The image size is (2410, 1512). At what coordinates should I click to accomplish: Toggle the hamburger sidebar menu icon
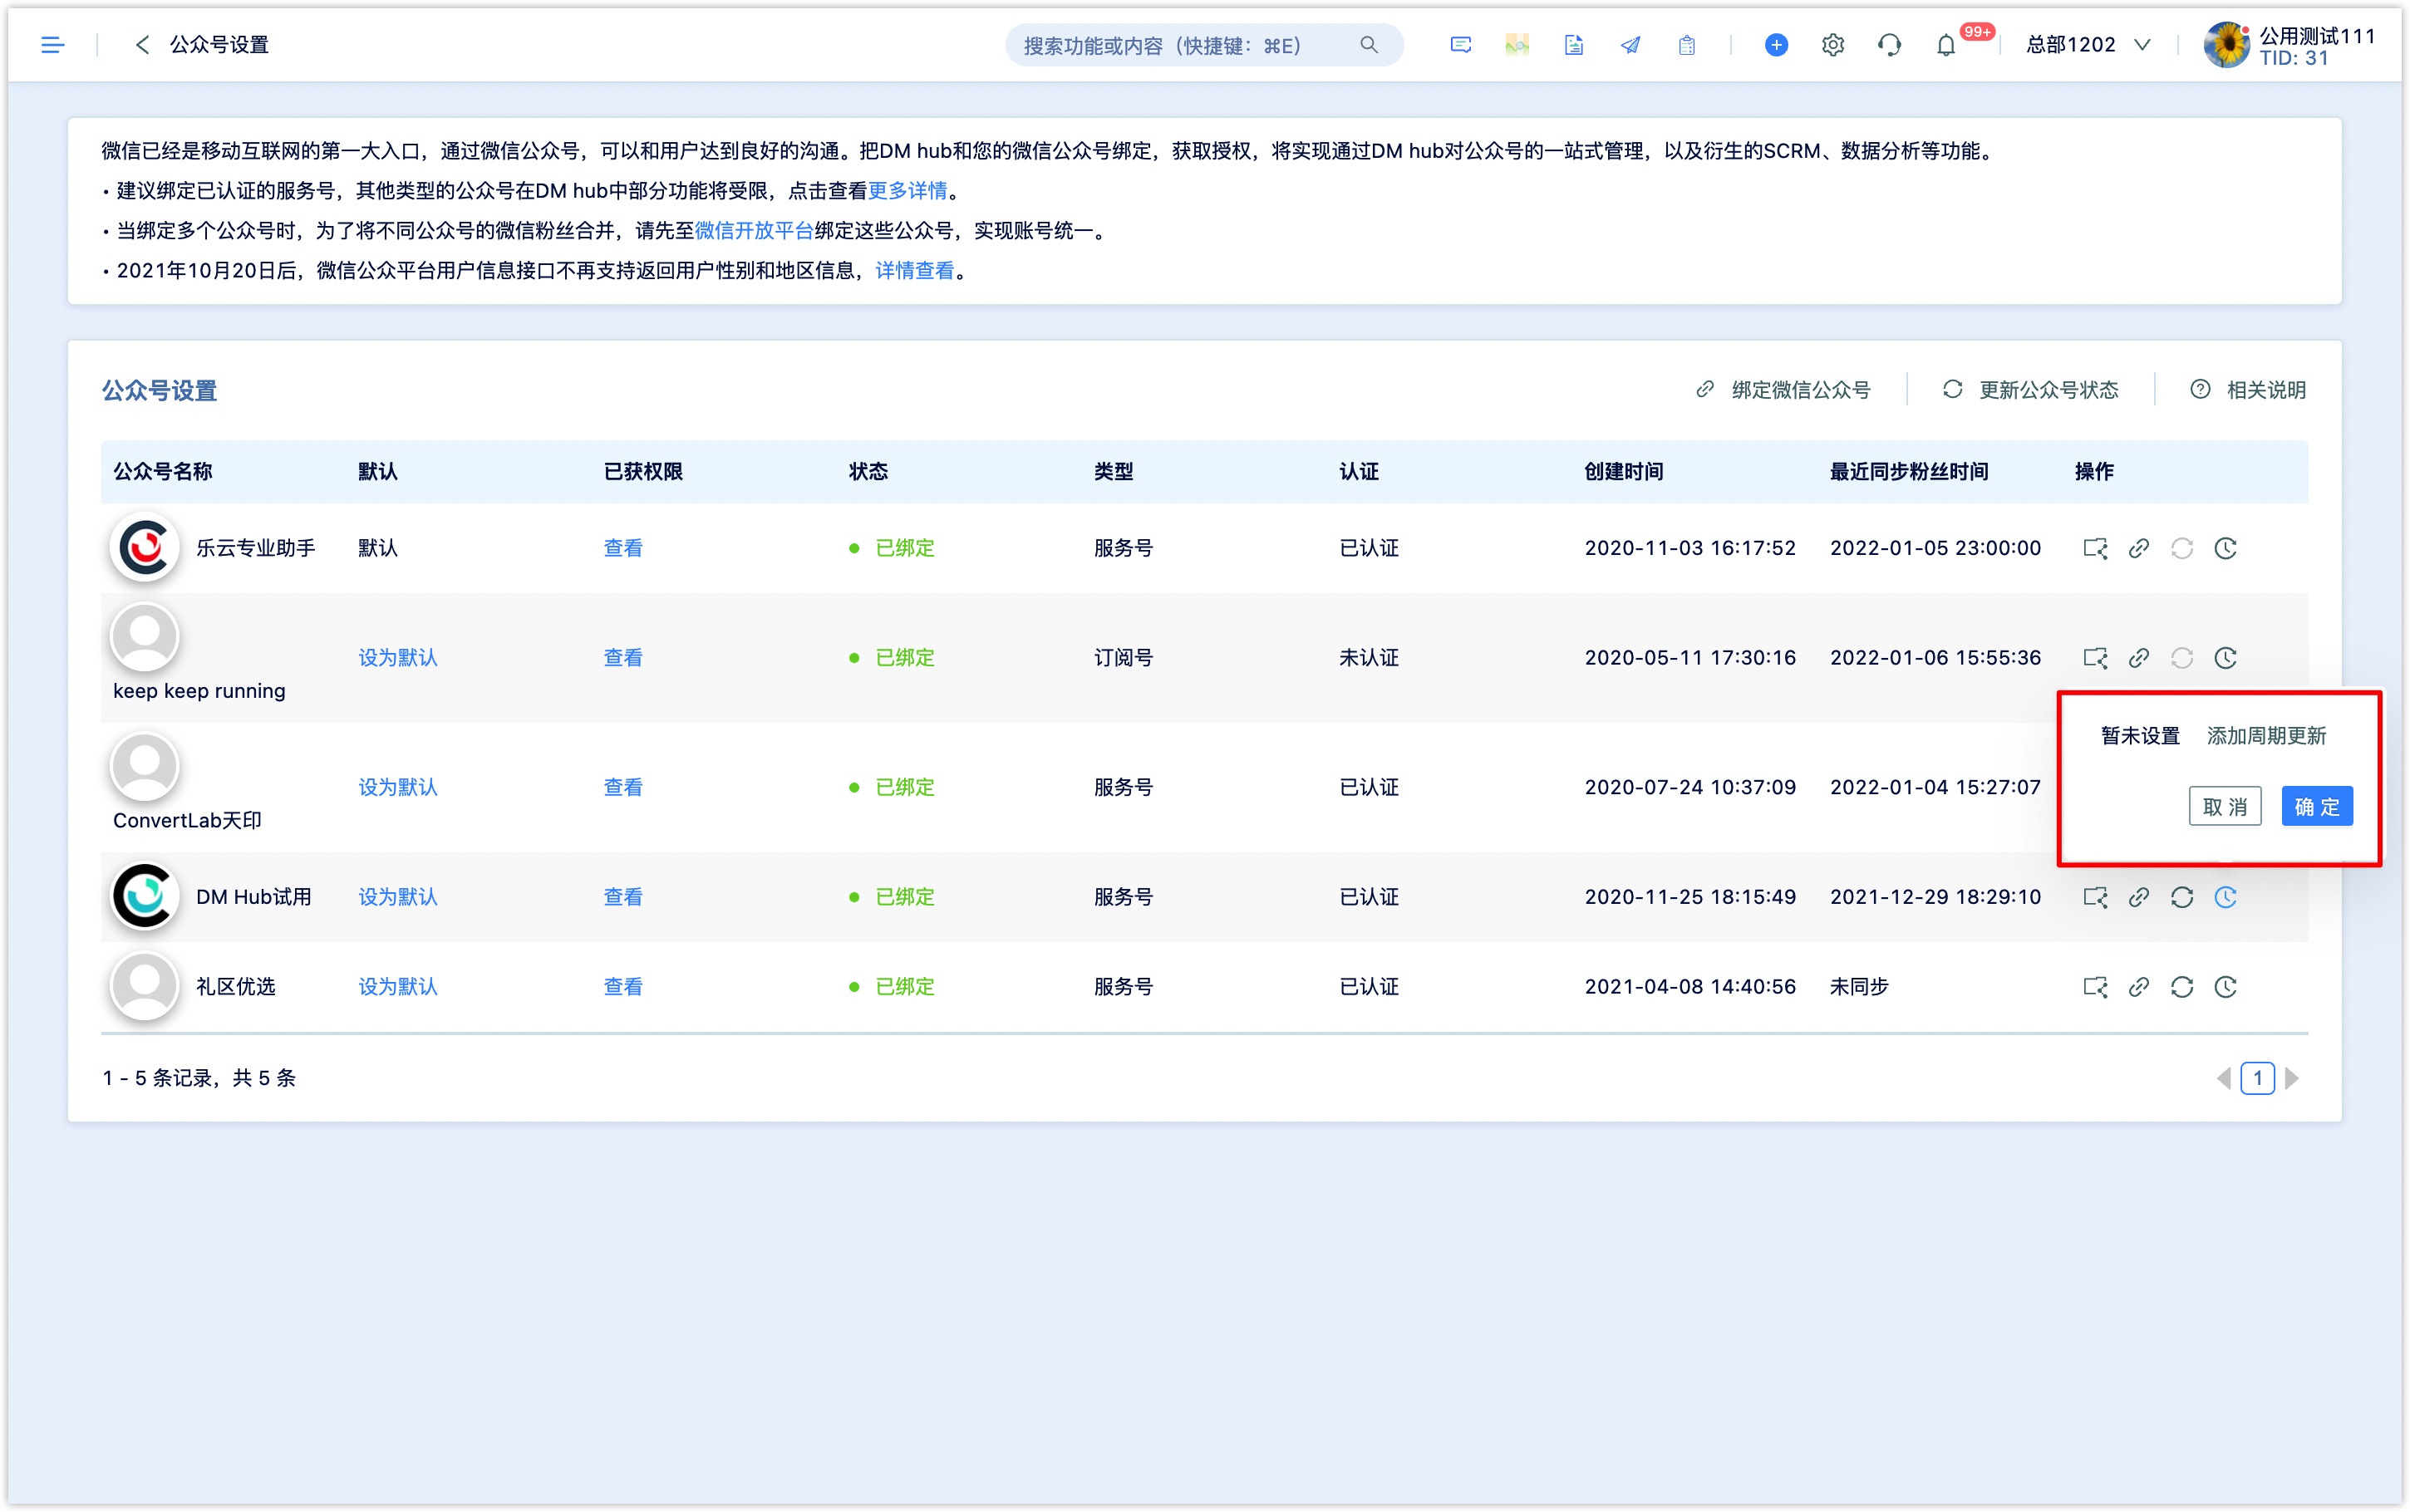(52, 45)
